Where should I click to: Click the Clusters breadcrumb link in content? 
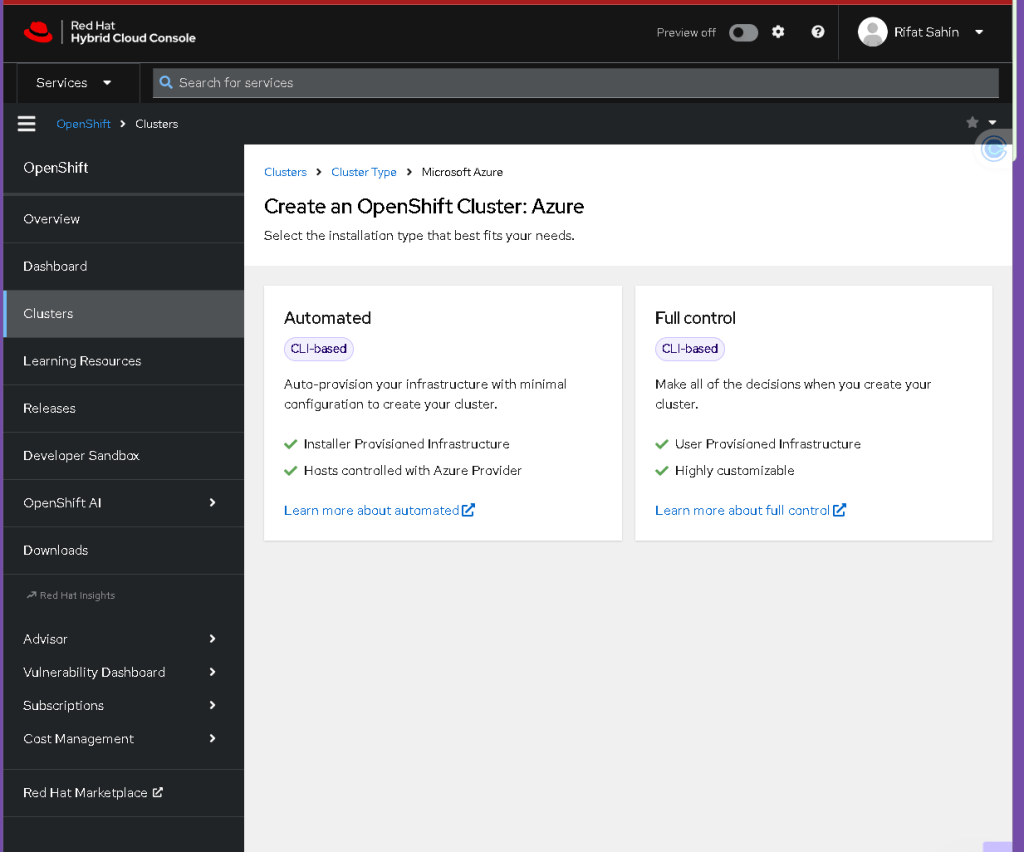pyautogui.click(x=285, y=172)
